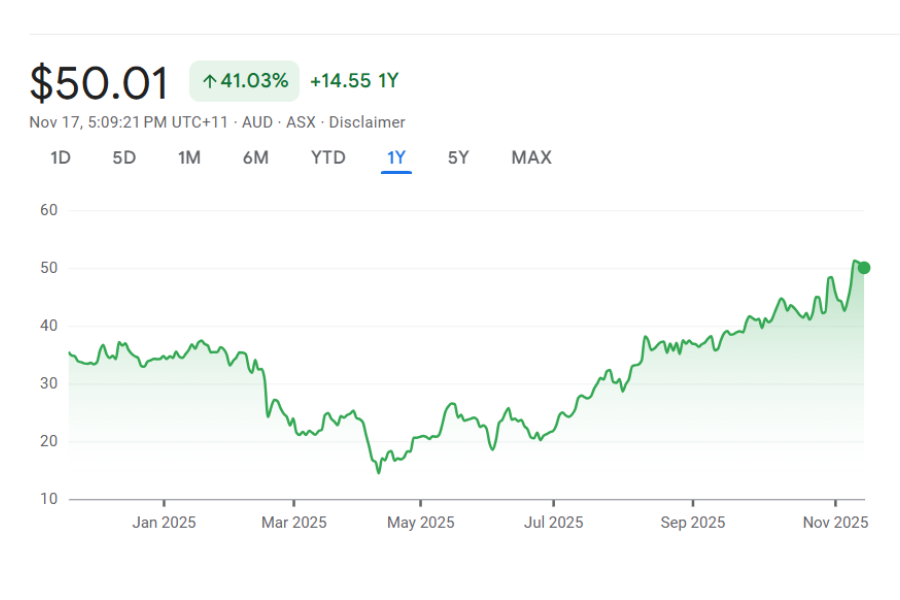
Task: Select the YTD range tab
Action: tap(328, 158)
